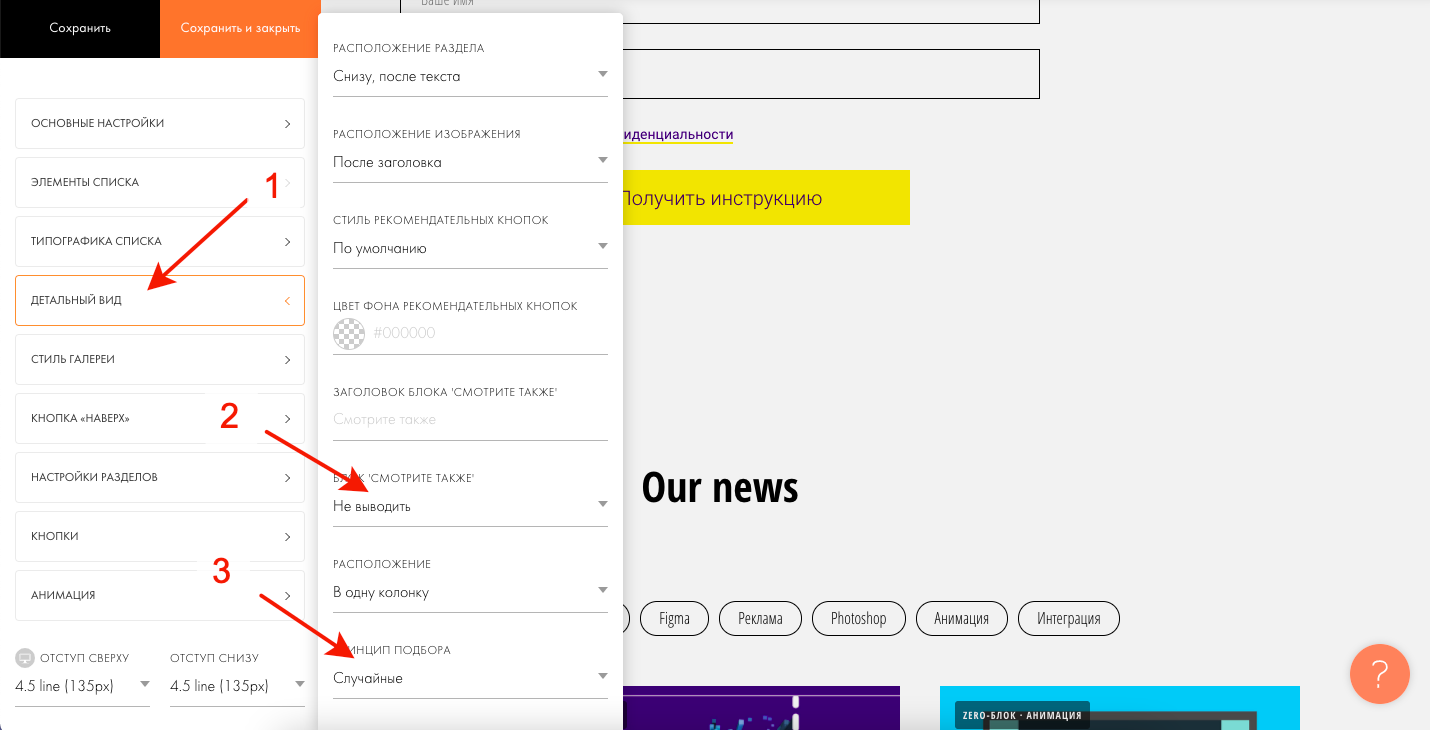
Task: Open Блок 'Смотрите также' dropdown
Action: tap(470, 506)
